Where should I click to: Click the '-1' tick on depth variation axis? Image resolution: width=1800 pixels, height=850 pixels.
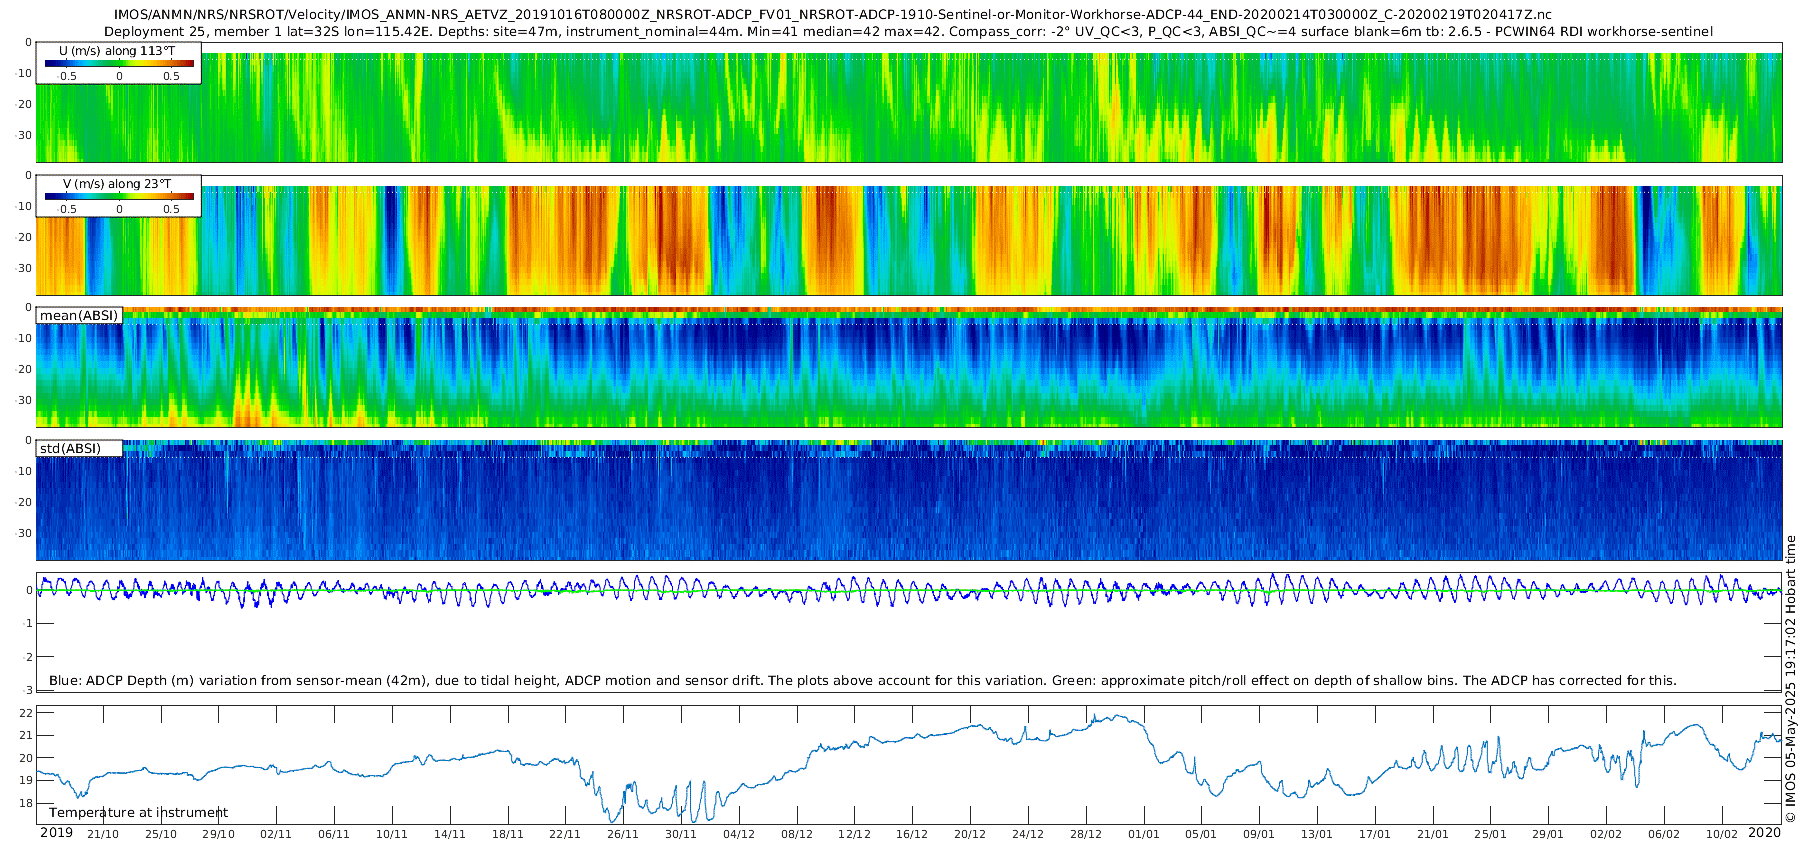(x=27, y=624)
